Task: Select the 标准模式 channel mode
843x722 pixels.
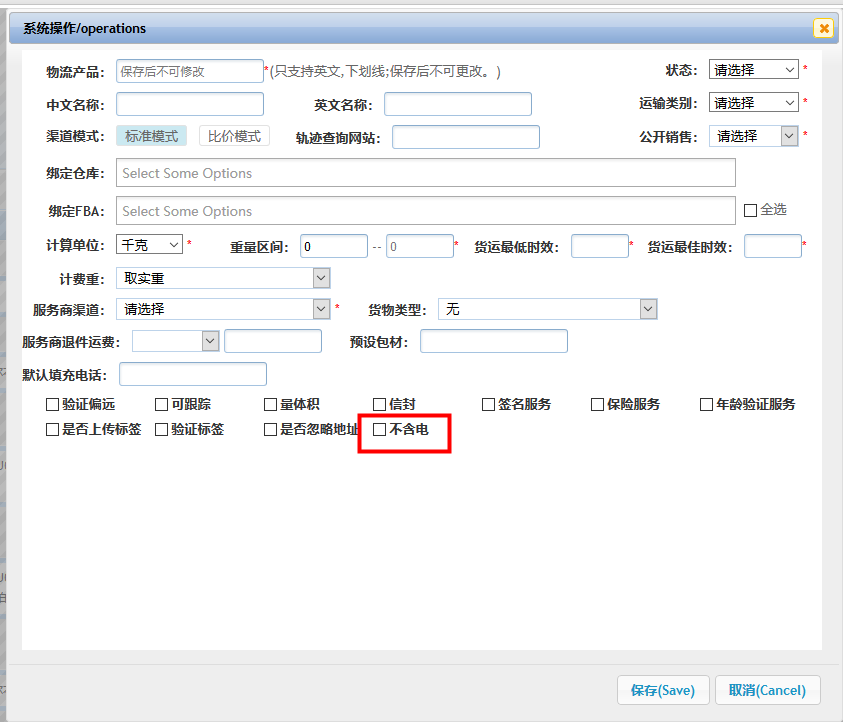Action: (151, 136)
